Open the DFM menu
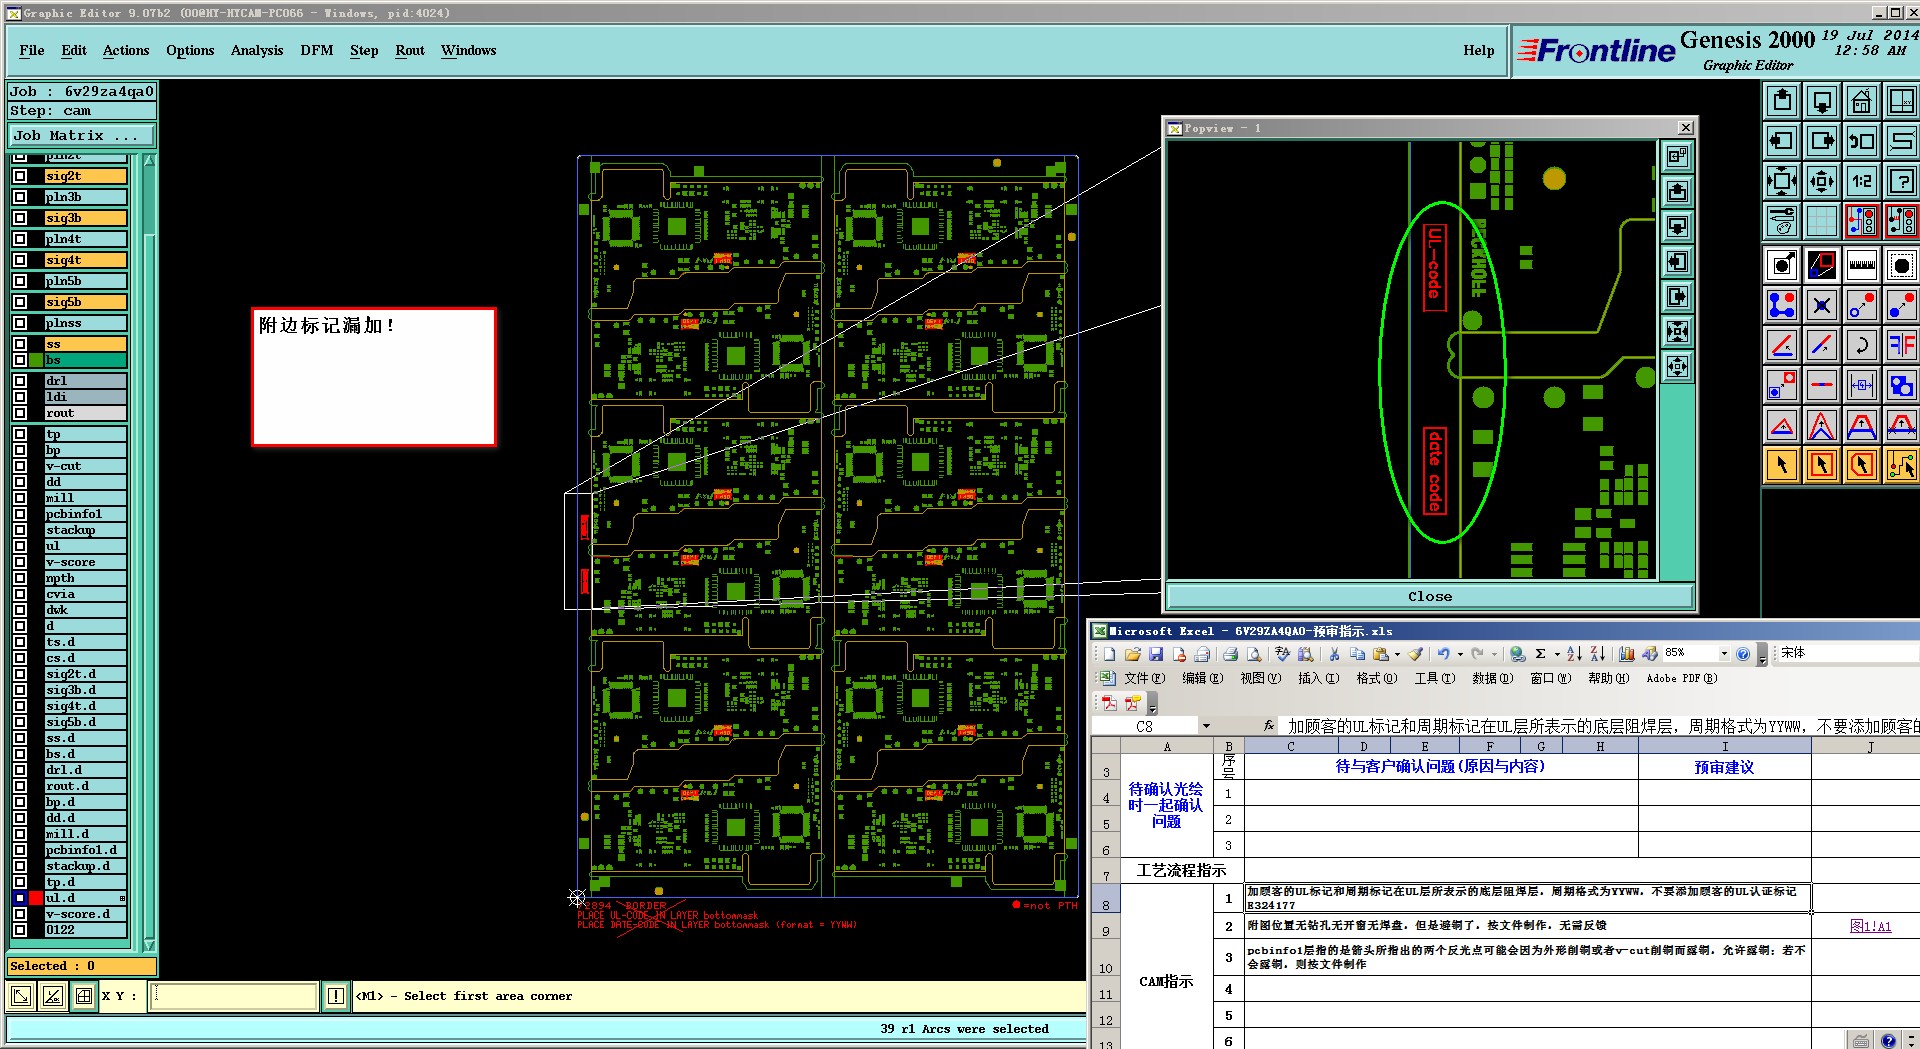 316,50
